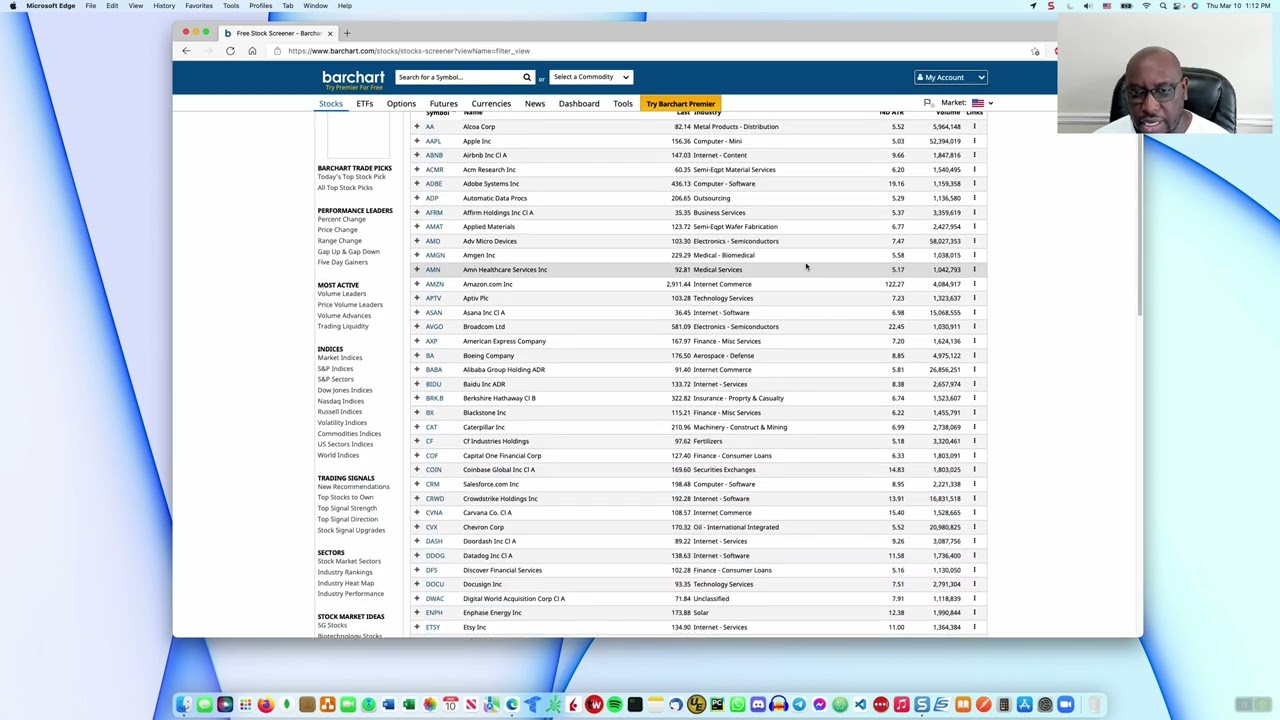The width and height of the screenshot is (1280, 720).
Task: Click Spotlight search in menu bar
Action: (x=1163, y=6)
